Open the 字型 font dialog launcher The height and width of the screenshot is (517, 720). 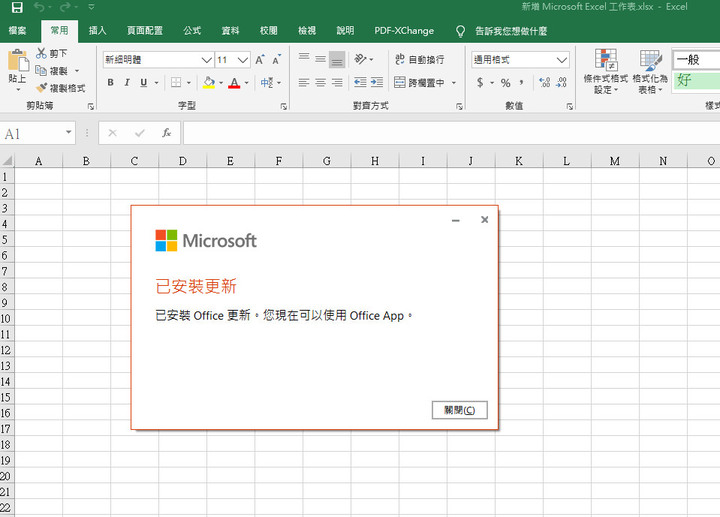pos(284,106)
